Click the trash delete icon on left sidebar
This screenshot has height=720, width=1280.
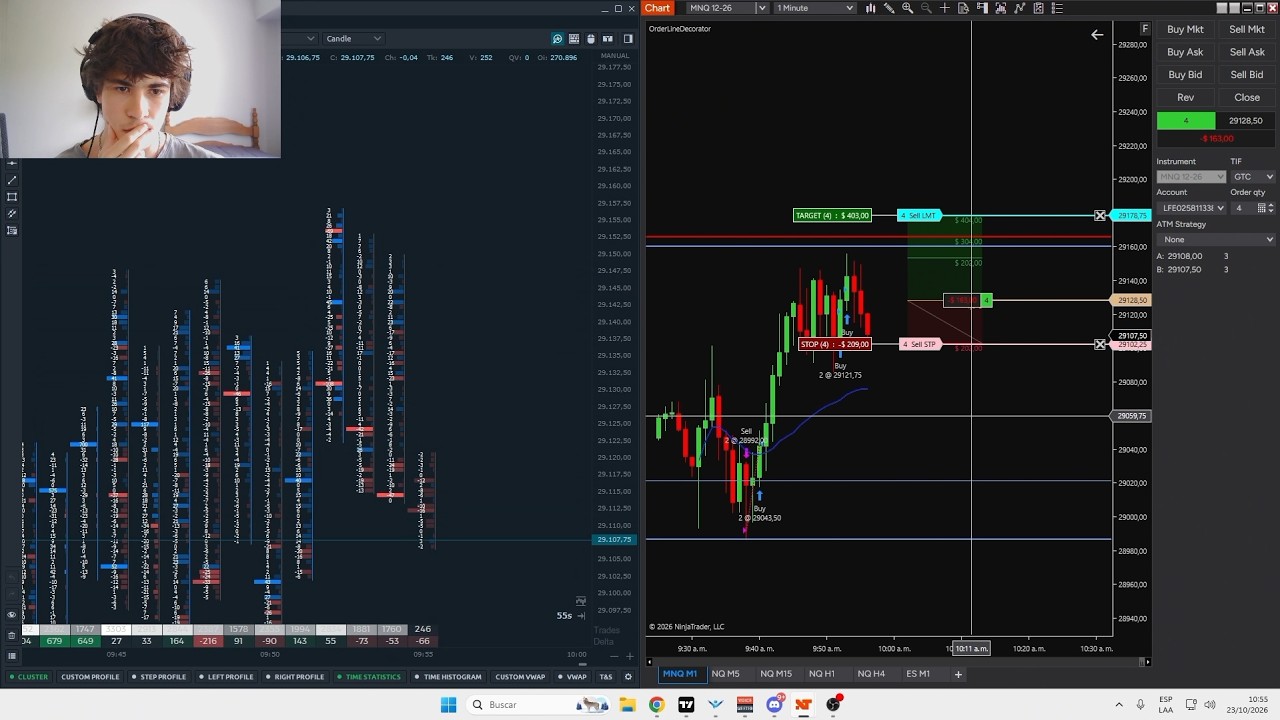click(x=12, y=636)
